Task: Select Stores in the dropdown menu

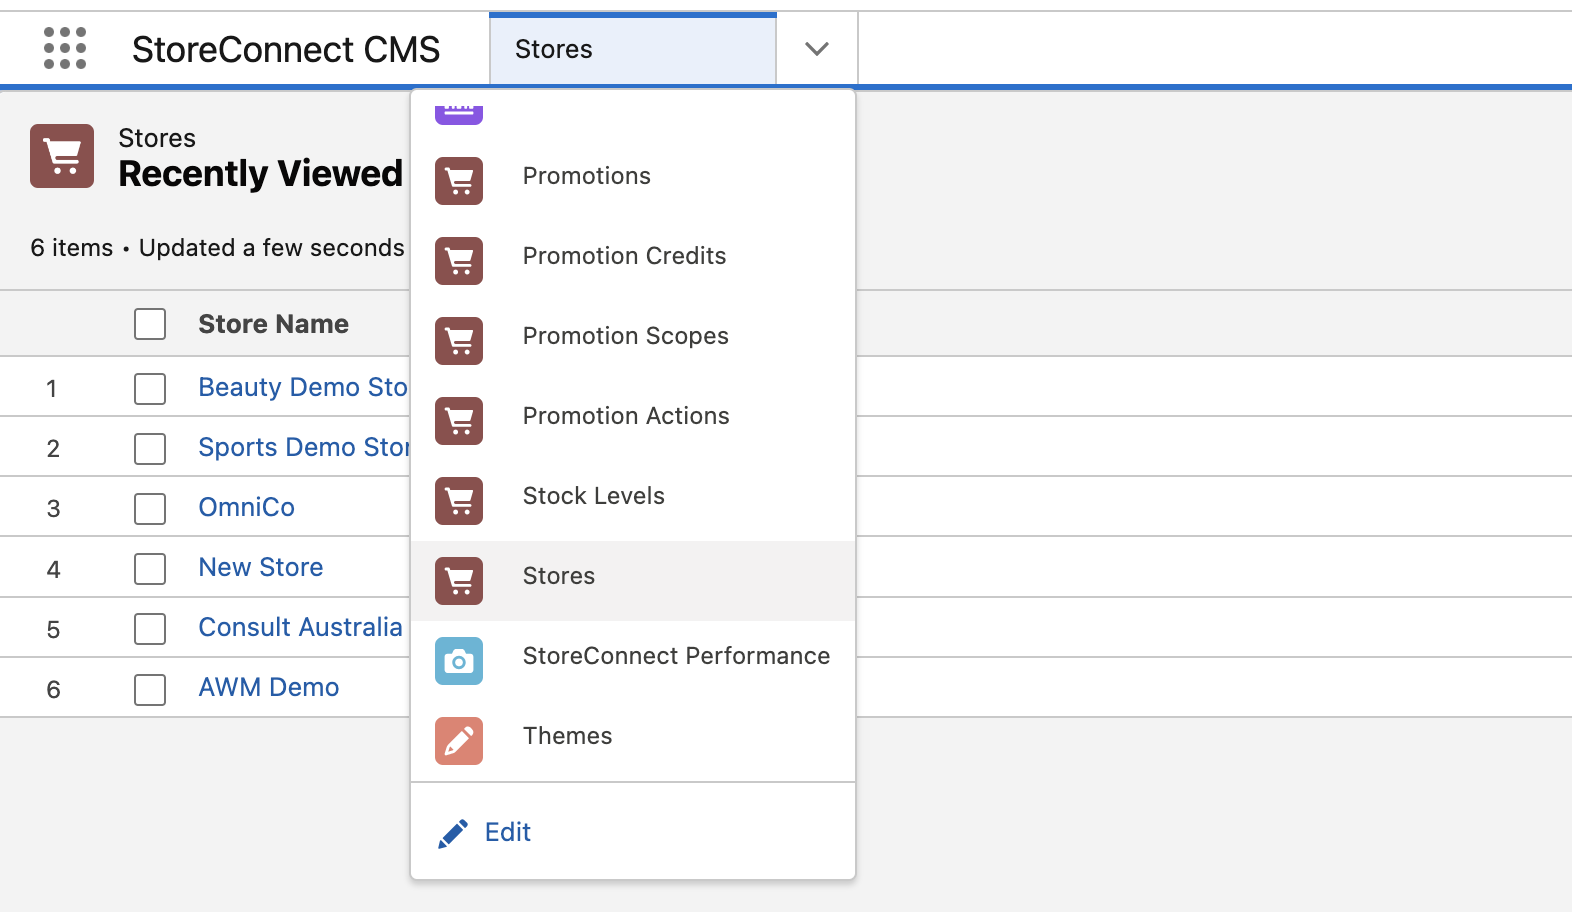Action: click(633, 581)
